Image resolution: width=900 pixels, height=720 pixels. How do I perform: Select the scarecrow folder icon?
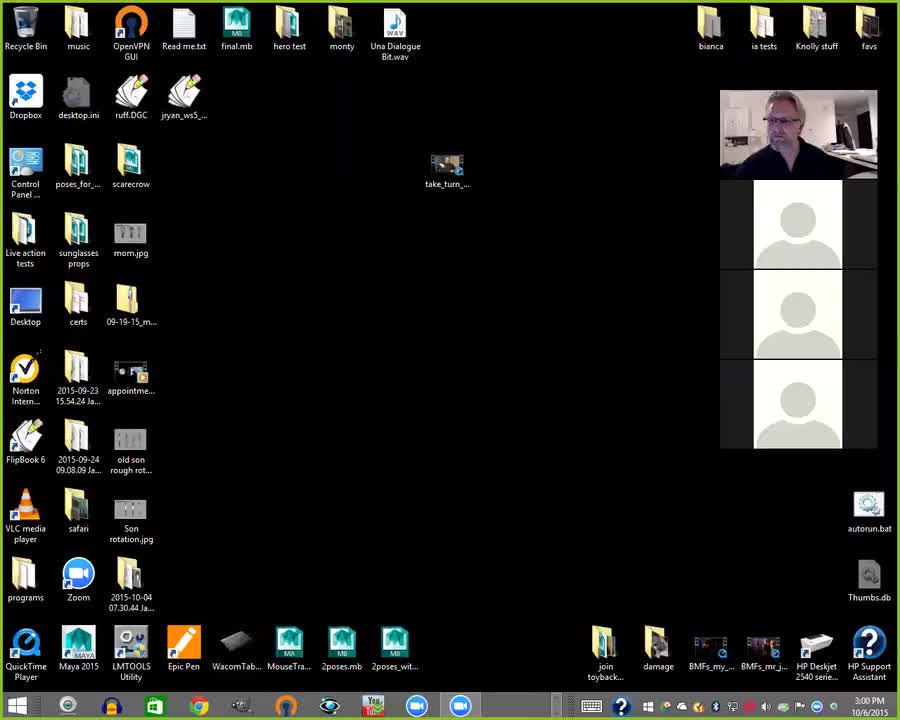tap(131, 167)
